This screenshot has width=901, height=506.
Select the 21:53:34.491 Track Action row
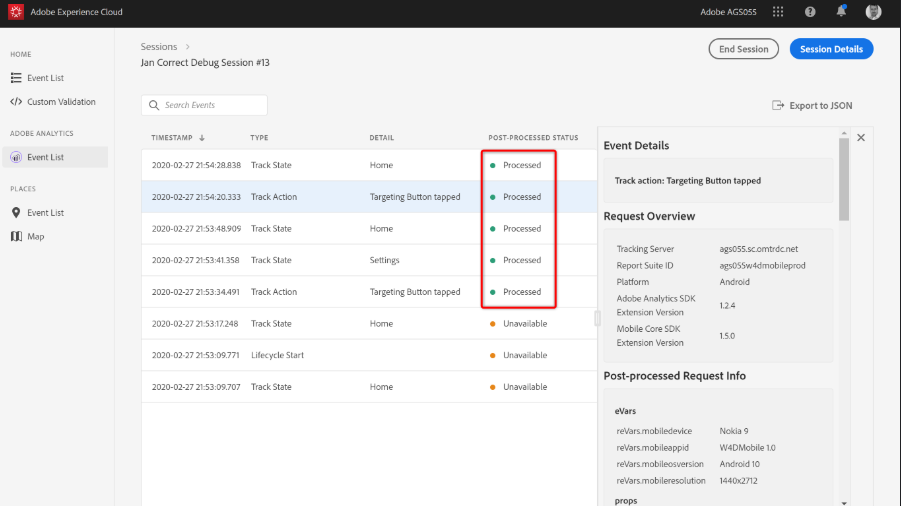coord(369,292)
